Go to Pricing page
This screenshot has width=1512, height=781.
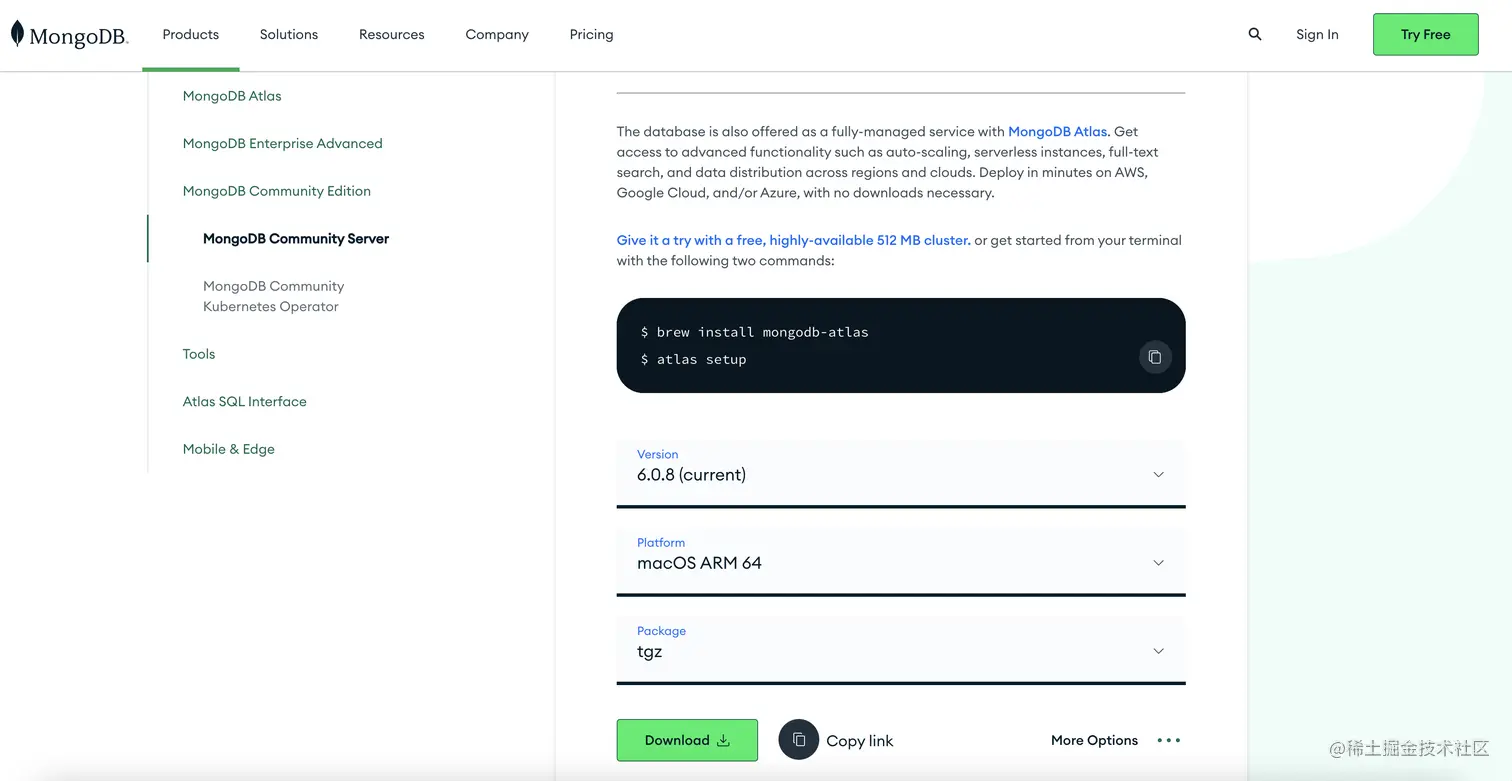pos(592,34)
